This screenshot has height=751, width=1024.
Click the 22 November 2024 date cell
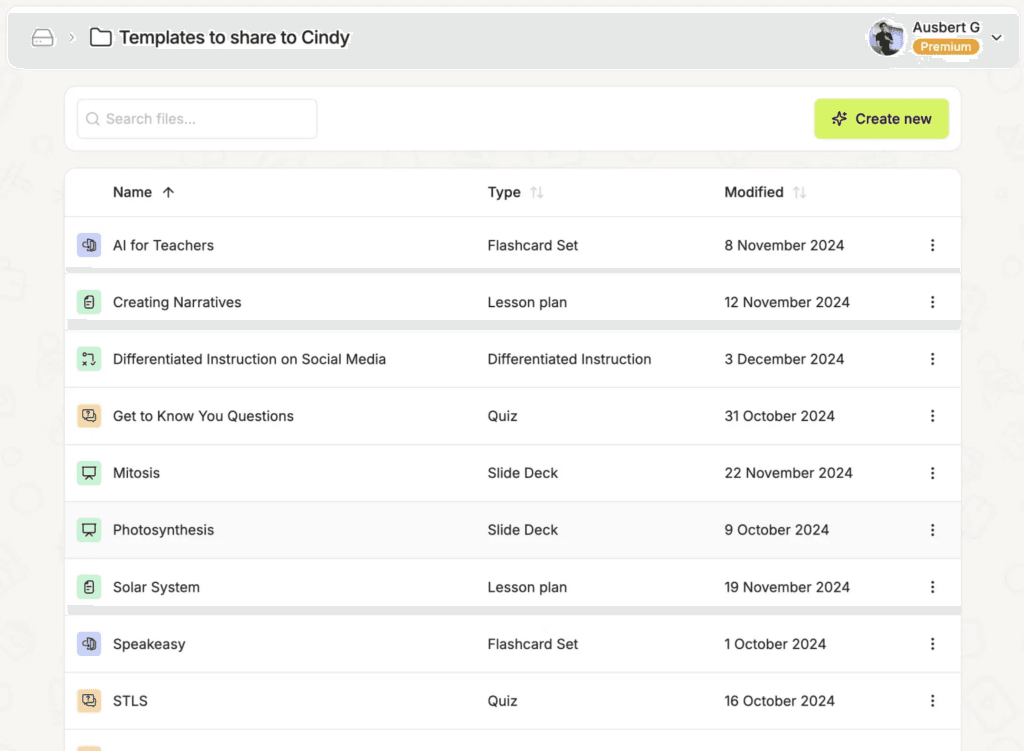coord(788,473)
